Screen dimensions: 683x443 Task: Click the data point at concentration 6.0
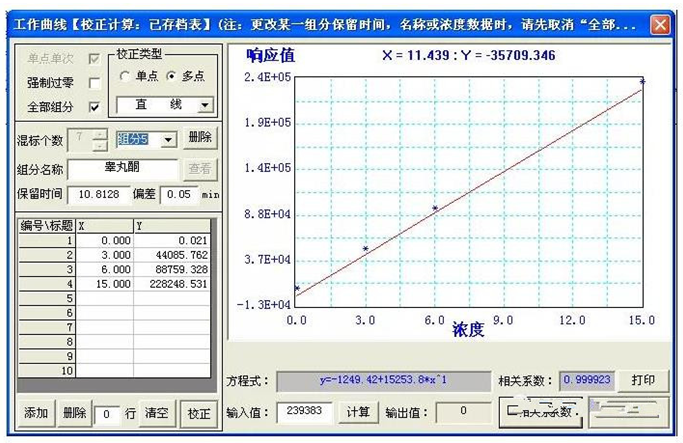(435, 208)
